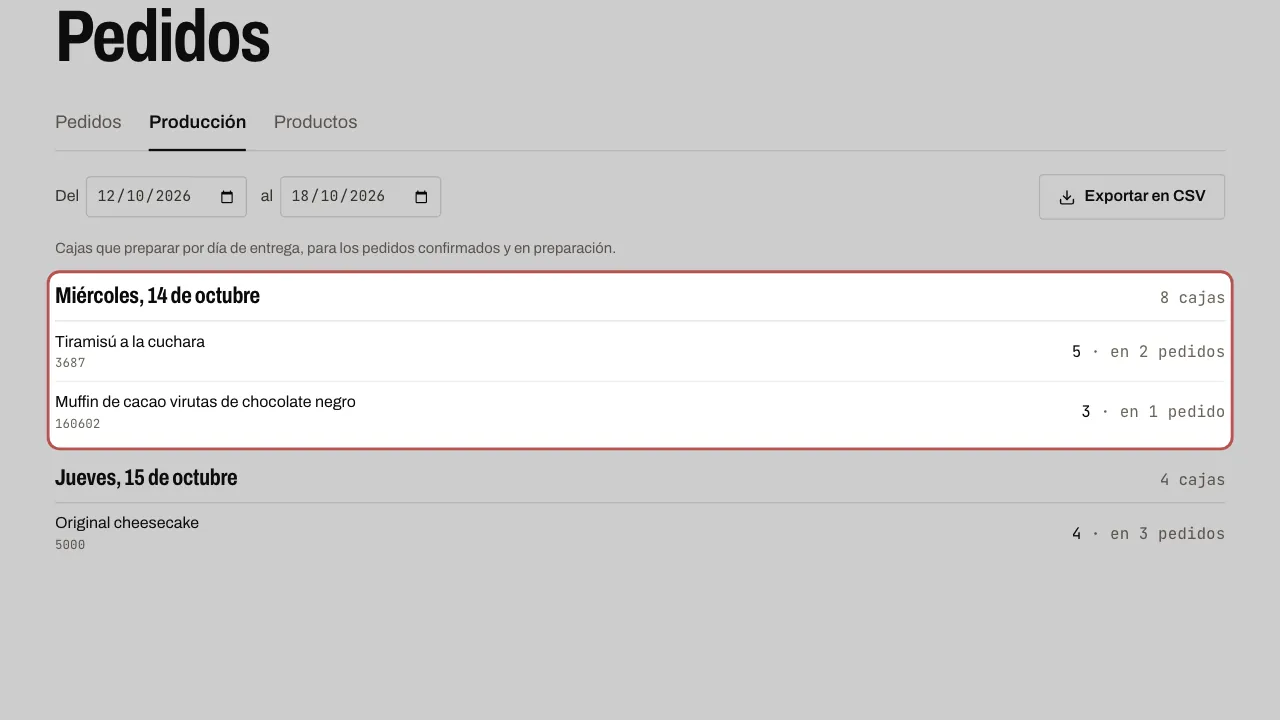Image resolution: width=1280 pixels, height=720 pixels.
Task: Open calendar picker in start date field
Action: pyautogui.click(x=227, y=197)
